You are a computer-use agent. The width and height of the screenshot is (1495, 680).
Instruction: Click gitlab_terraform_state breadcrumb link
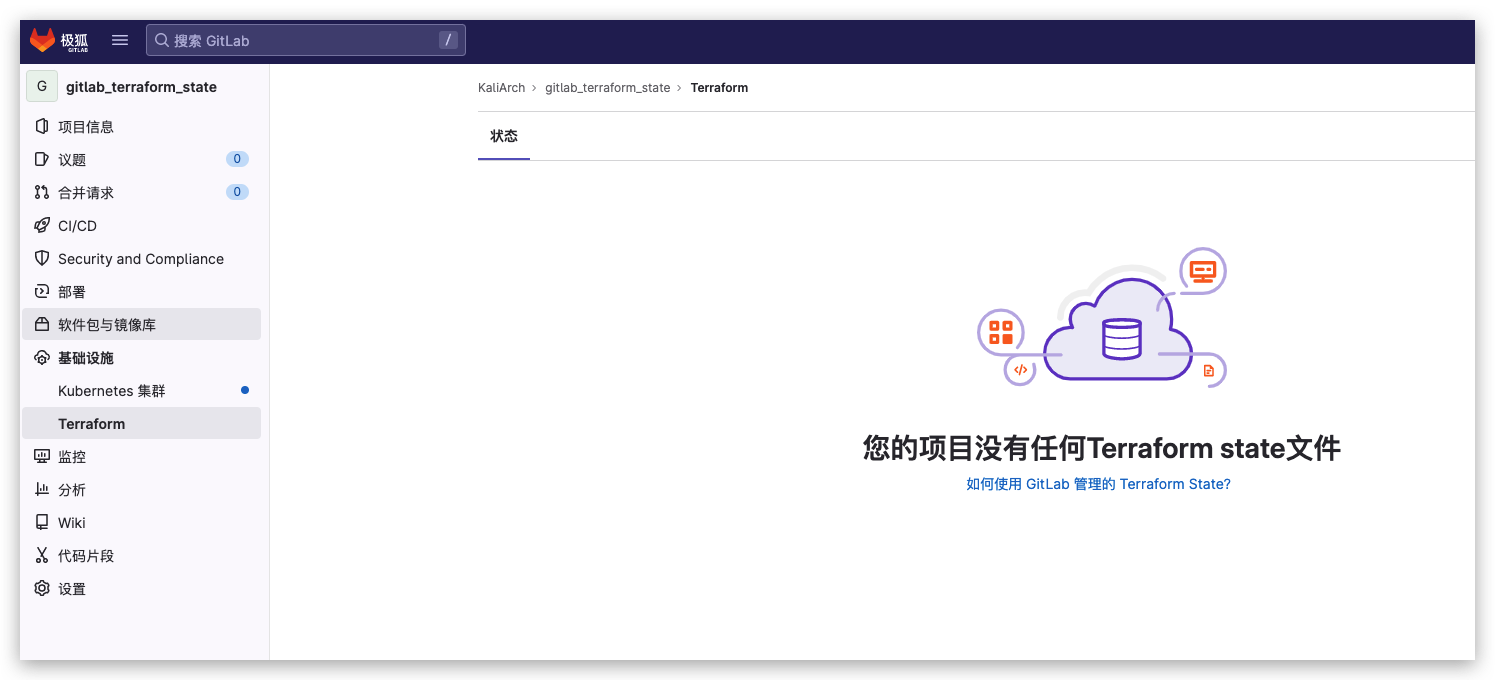[x=607, y=88]
